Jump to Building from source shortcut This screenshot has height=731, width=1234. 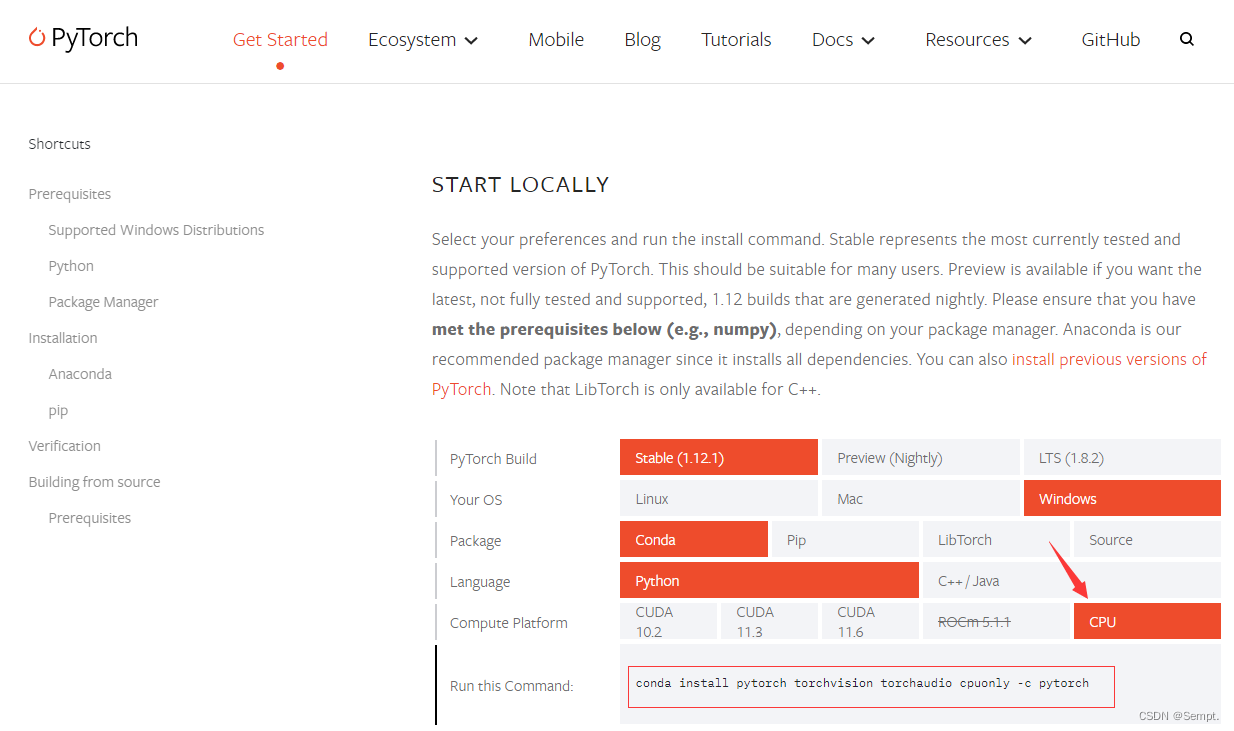[94, 482]
